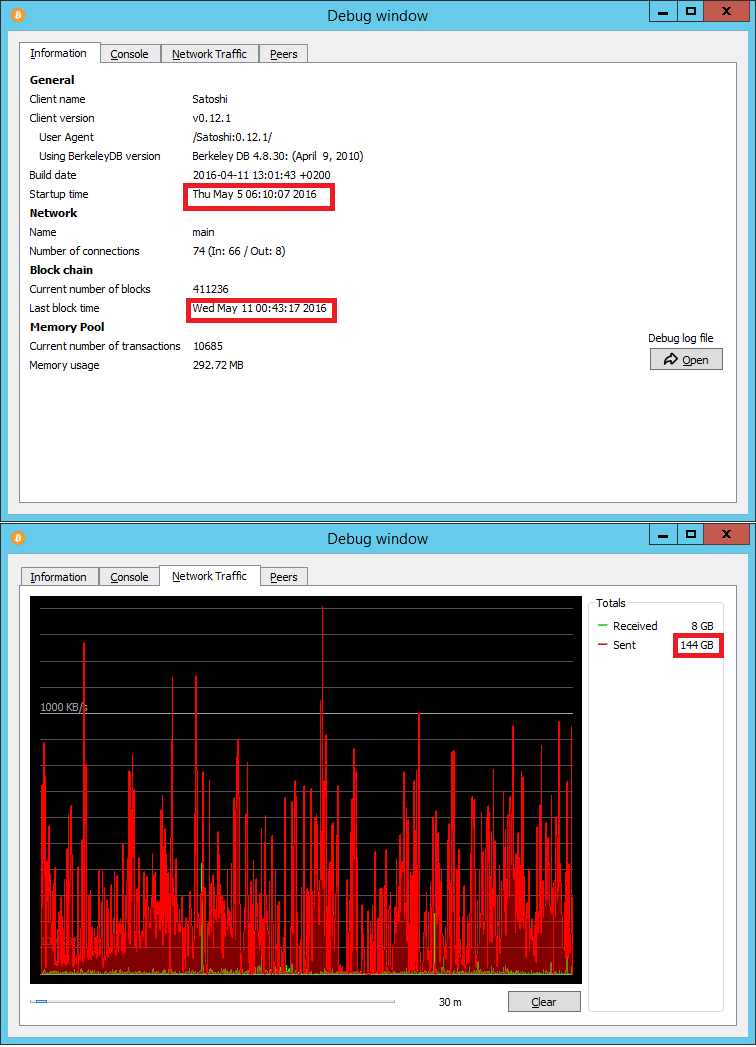Image resolution: width=756 pixels, height=1047 pixels.
Task: Select last block time Wed May 11 00:43:17 2016
Action: pos(259,308)
